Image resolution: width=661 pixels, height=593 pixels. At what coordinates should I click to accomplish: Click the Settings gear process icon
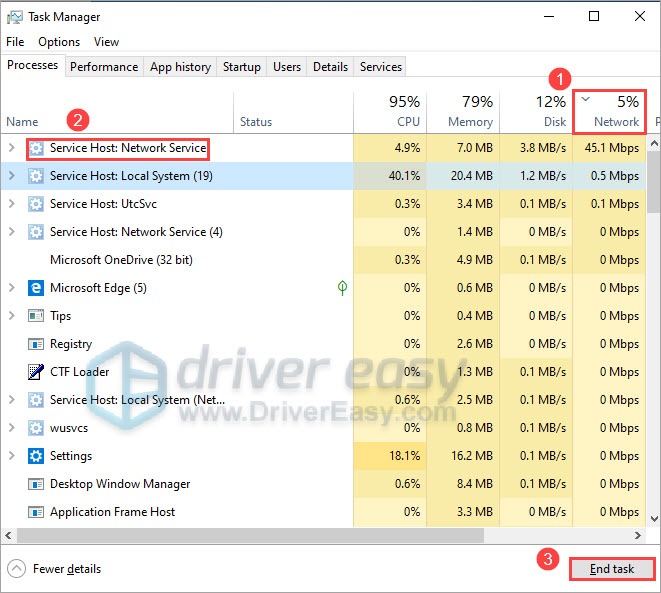(x=36, y=456)
